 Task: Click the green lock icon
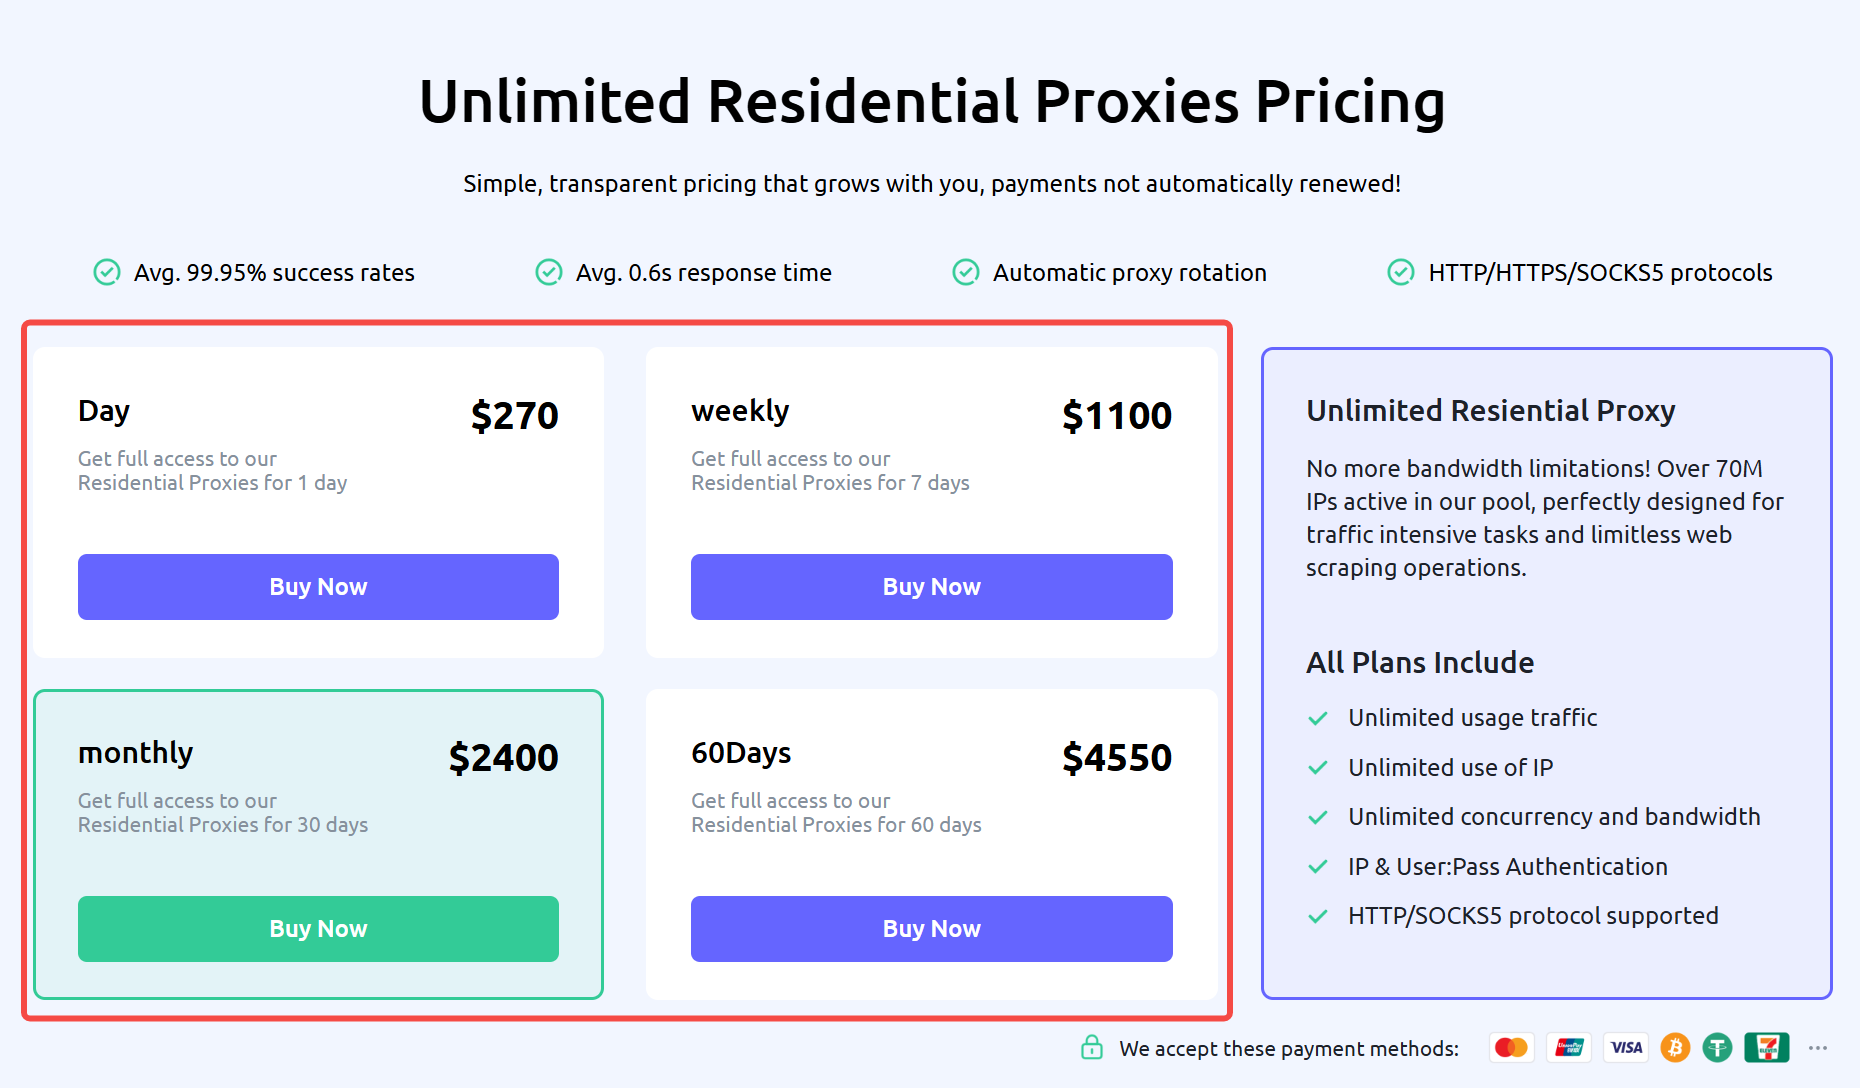coord(1092,1047)
